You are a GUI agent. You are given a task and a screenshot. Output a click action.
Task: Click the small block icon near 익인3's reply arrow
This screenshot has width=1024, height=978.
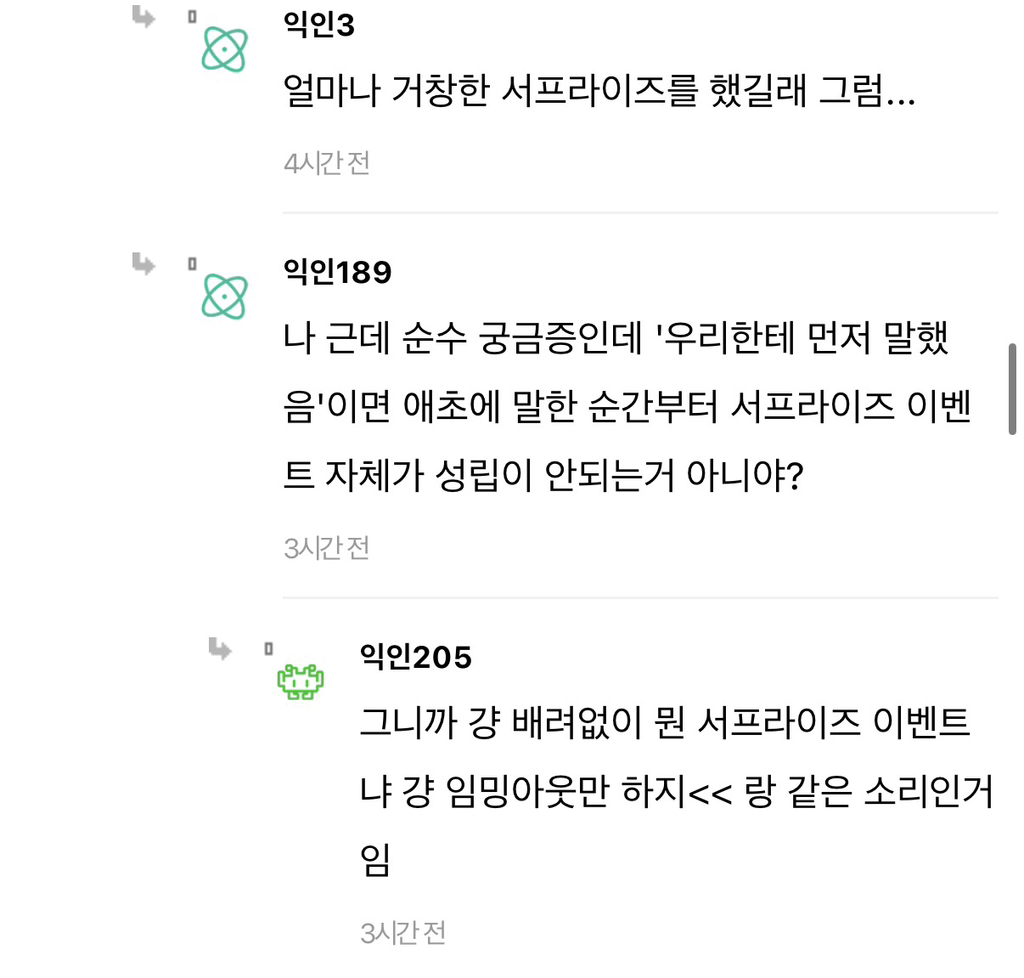(x=190, y=14)
